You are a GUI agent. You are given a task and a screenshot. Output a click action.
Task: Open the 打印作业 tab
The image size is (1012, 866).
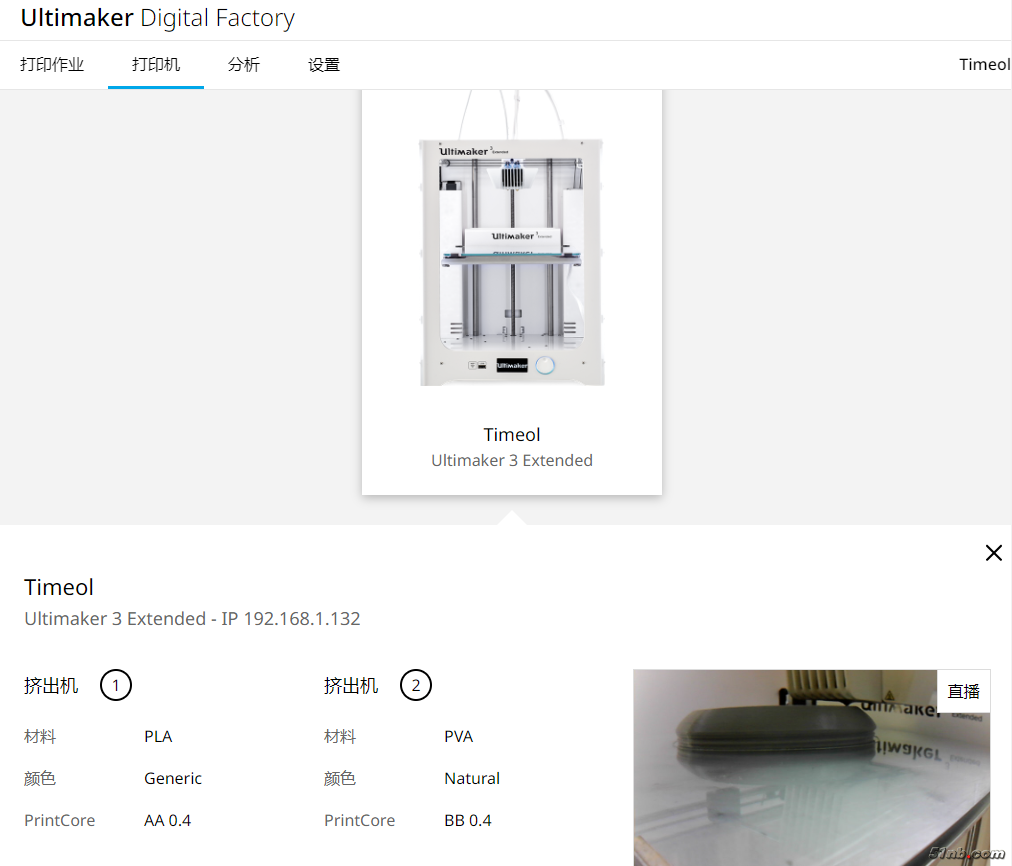tap(52, 65)
